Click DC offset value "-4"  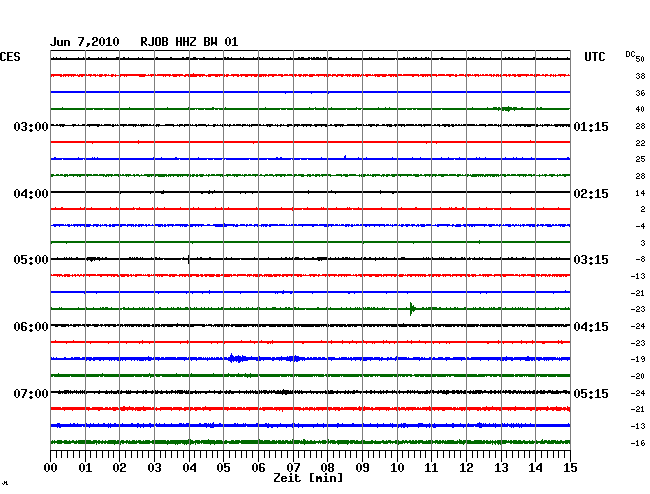pos(640,226)
